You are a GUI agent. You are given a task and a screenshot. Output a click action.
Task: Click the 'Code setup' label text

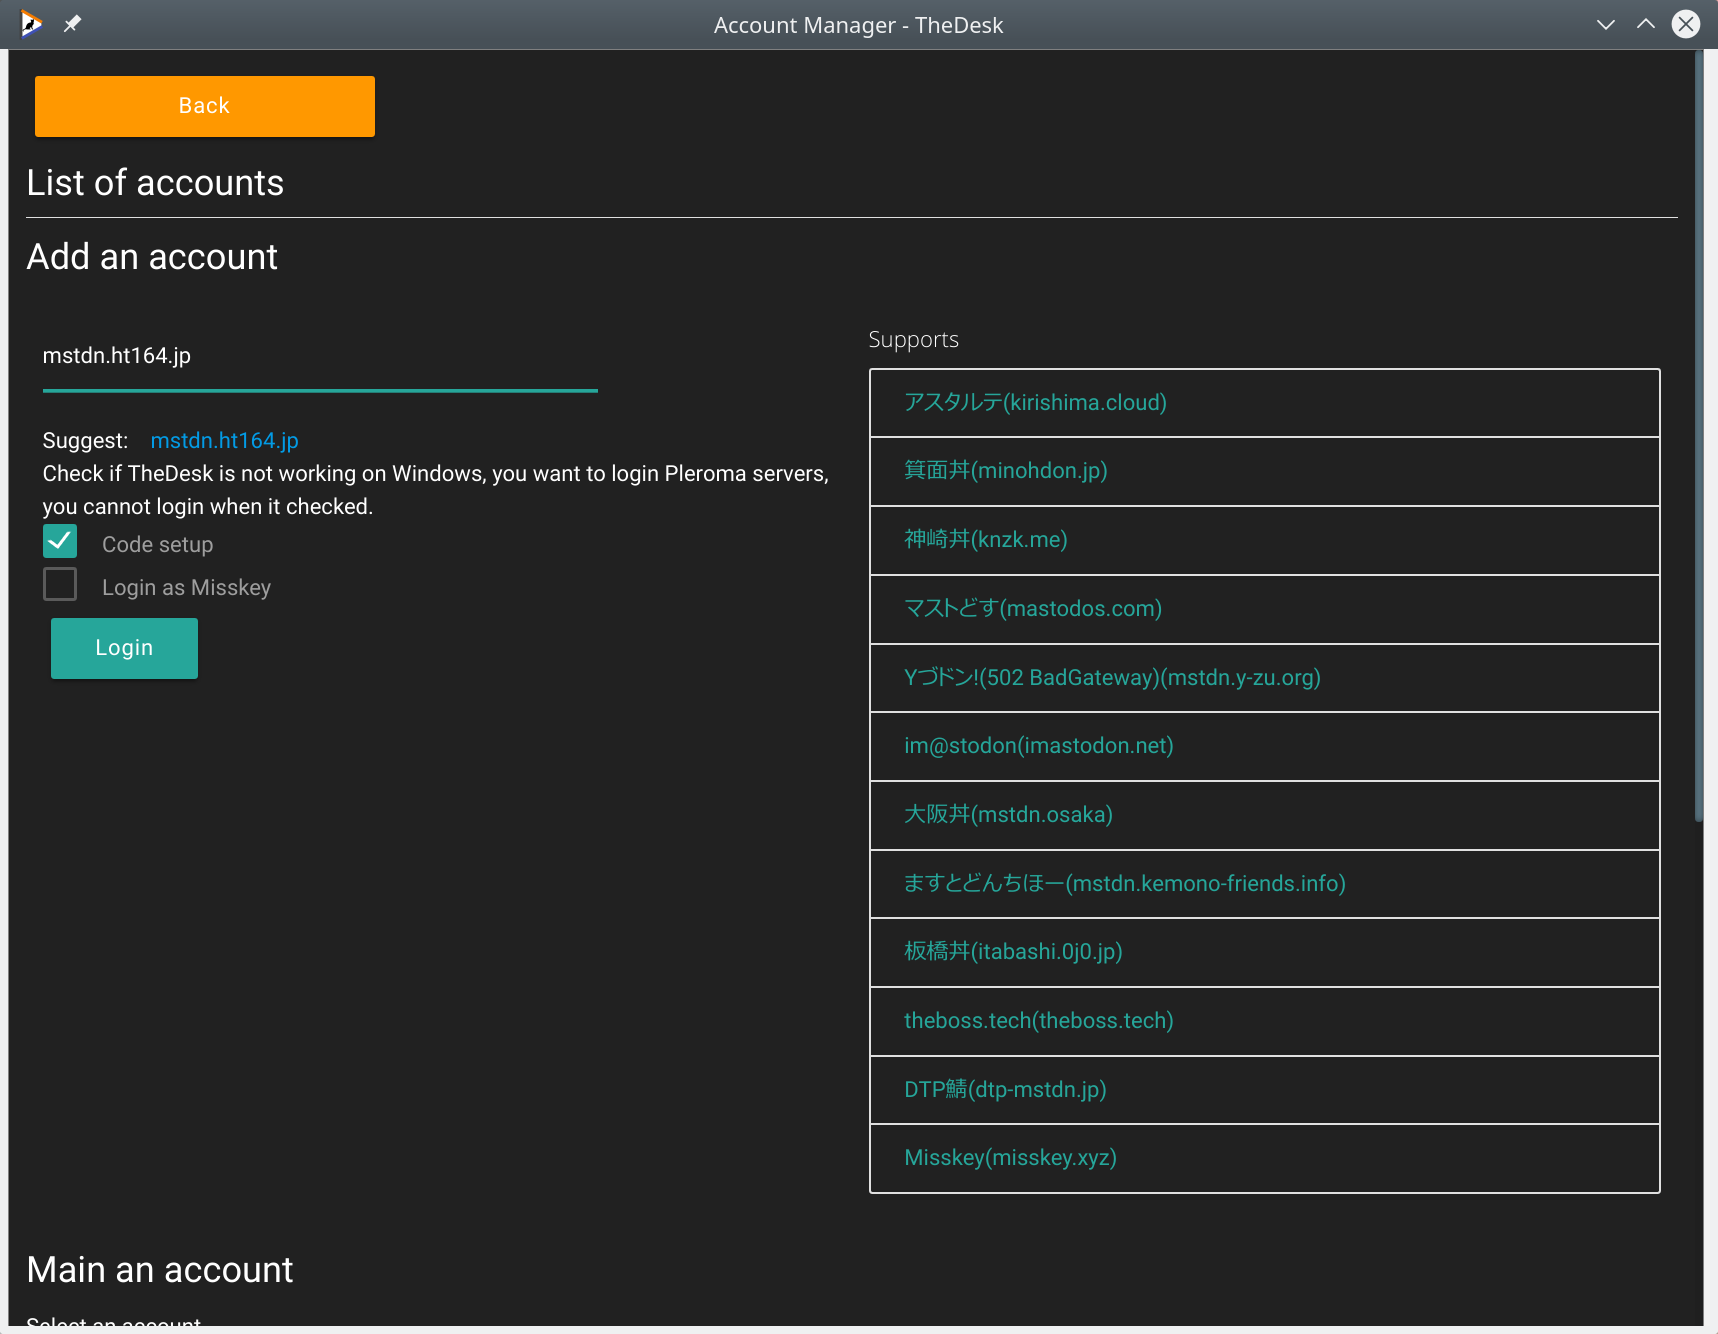157,545
